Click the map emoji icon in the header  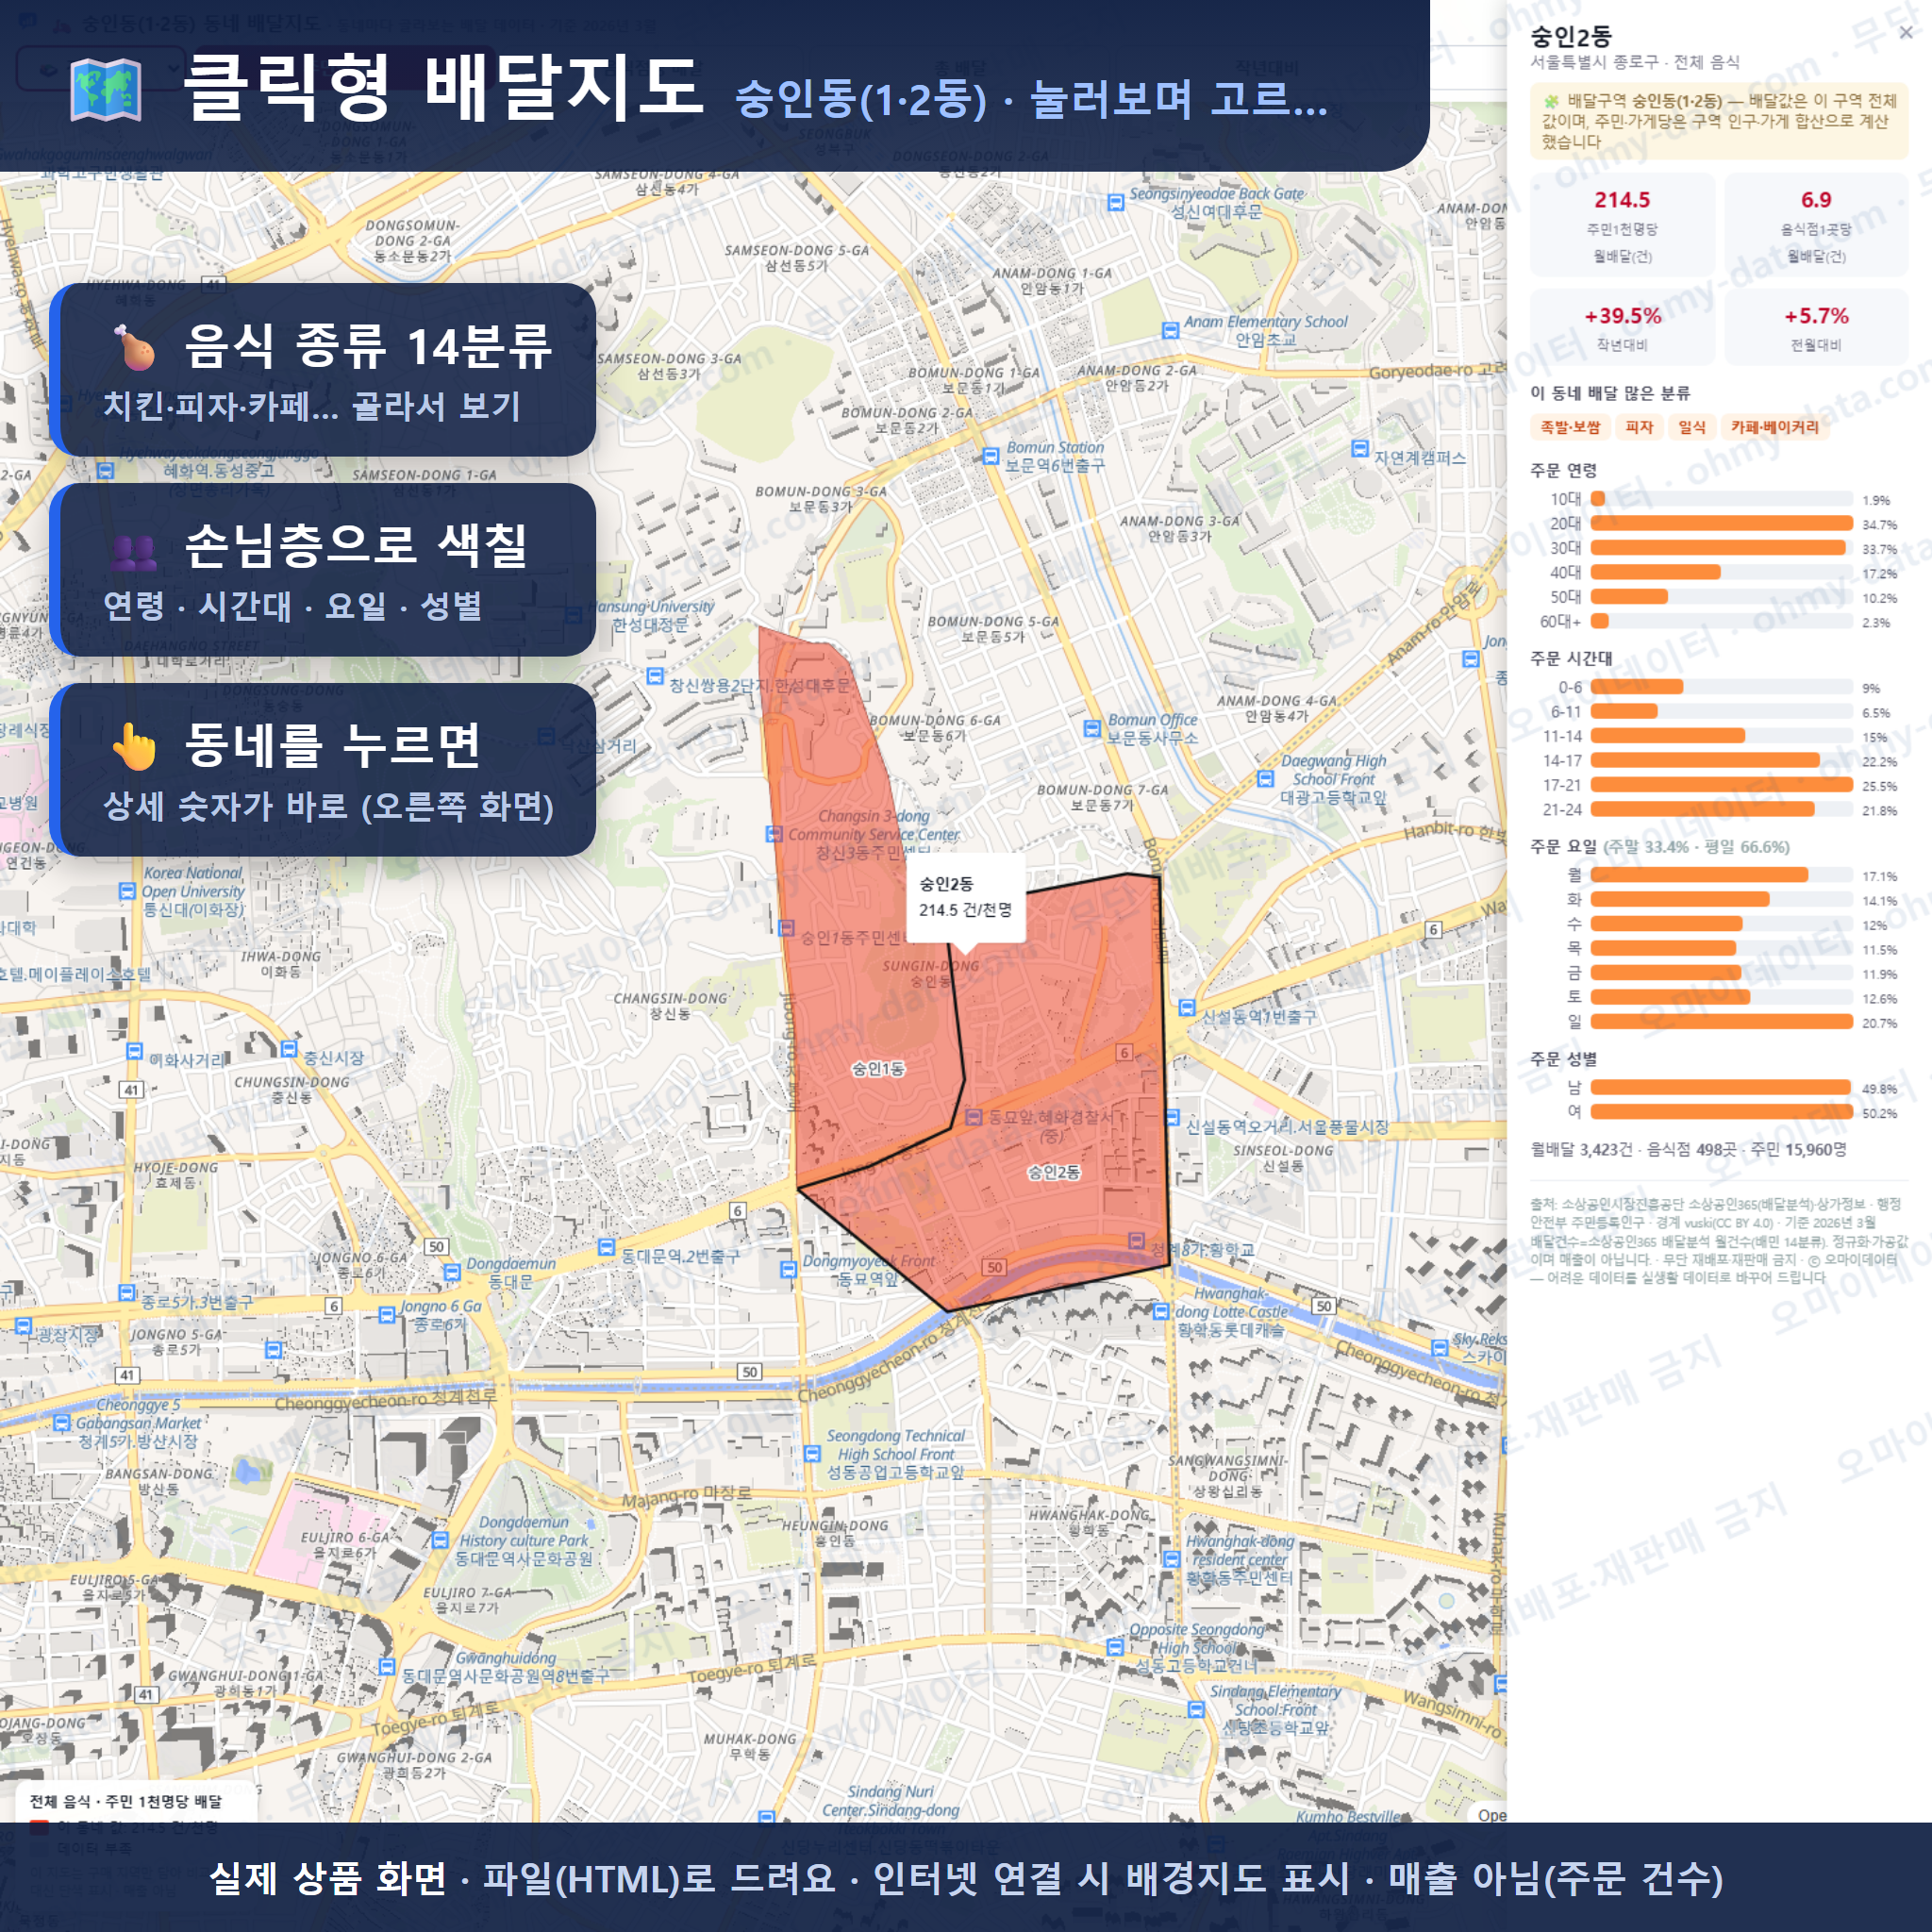(x=106, y=90)
